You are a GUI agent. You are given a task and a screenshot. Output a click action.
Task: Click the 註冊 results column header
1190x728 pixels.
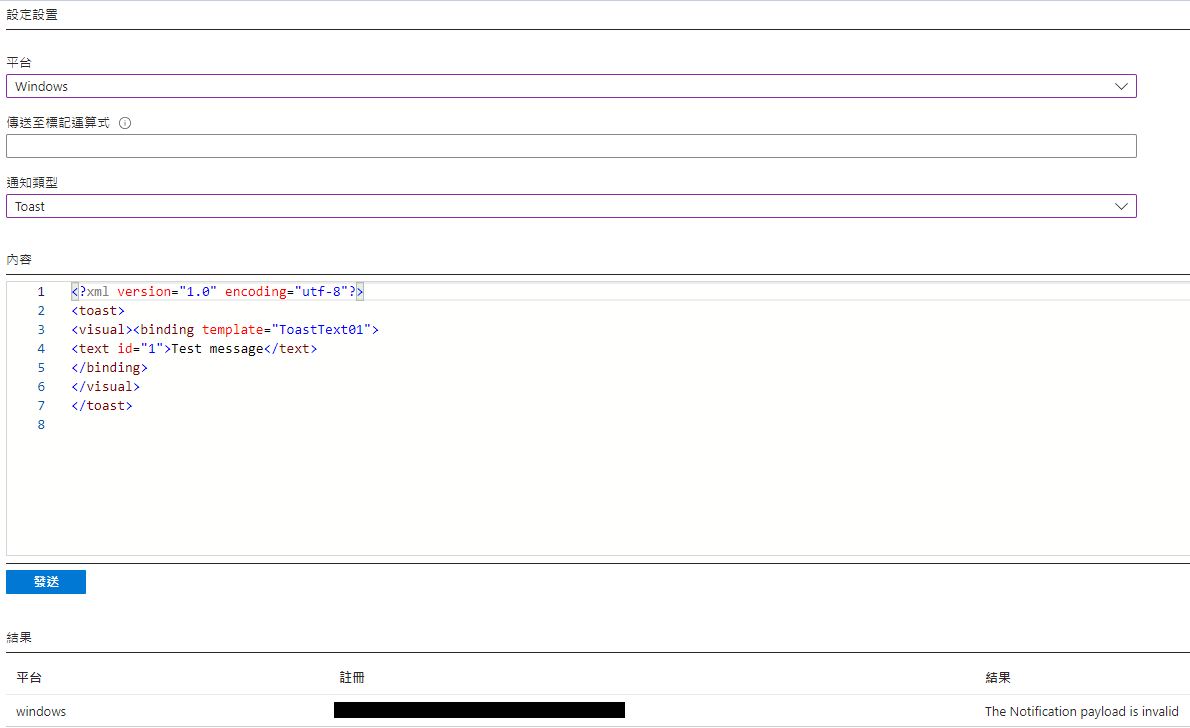[352, 677]
